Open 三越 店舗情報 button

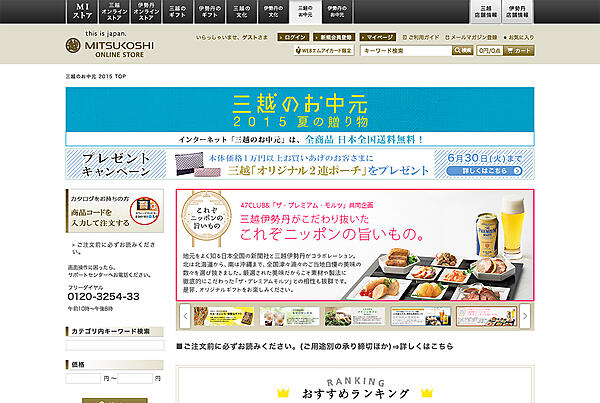[x=485, y=11]
